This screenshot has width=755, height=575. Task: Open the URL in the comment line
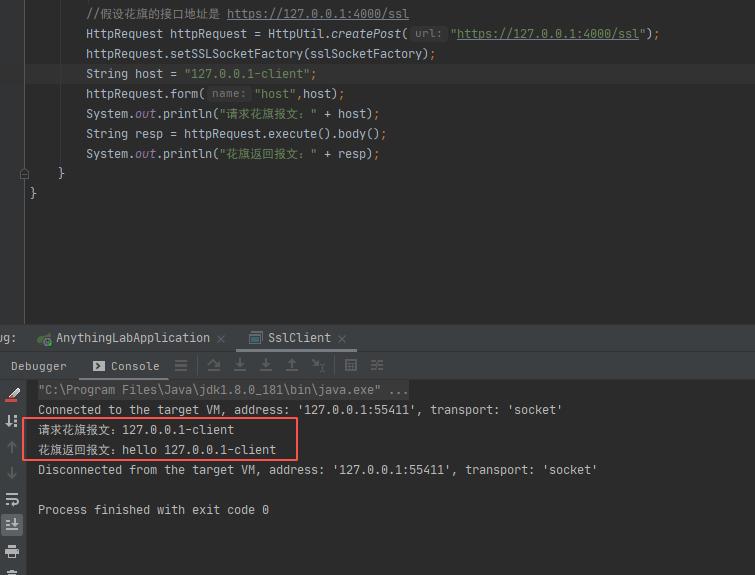[318, 13]
